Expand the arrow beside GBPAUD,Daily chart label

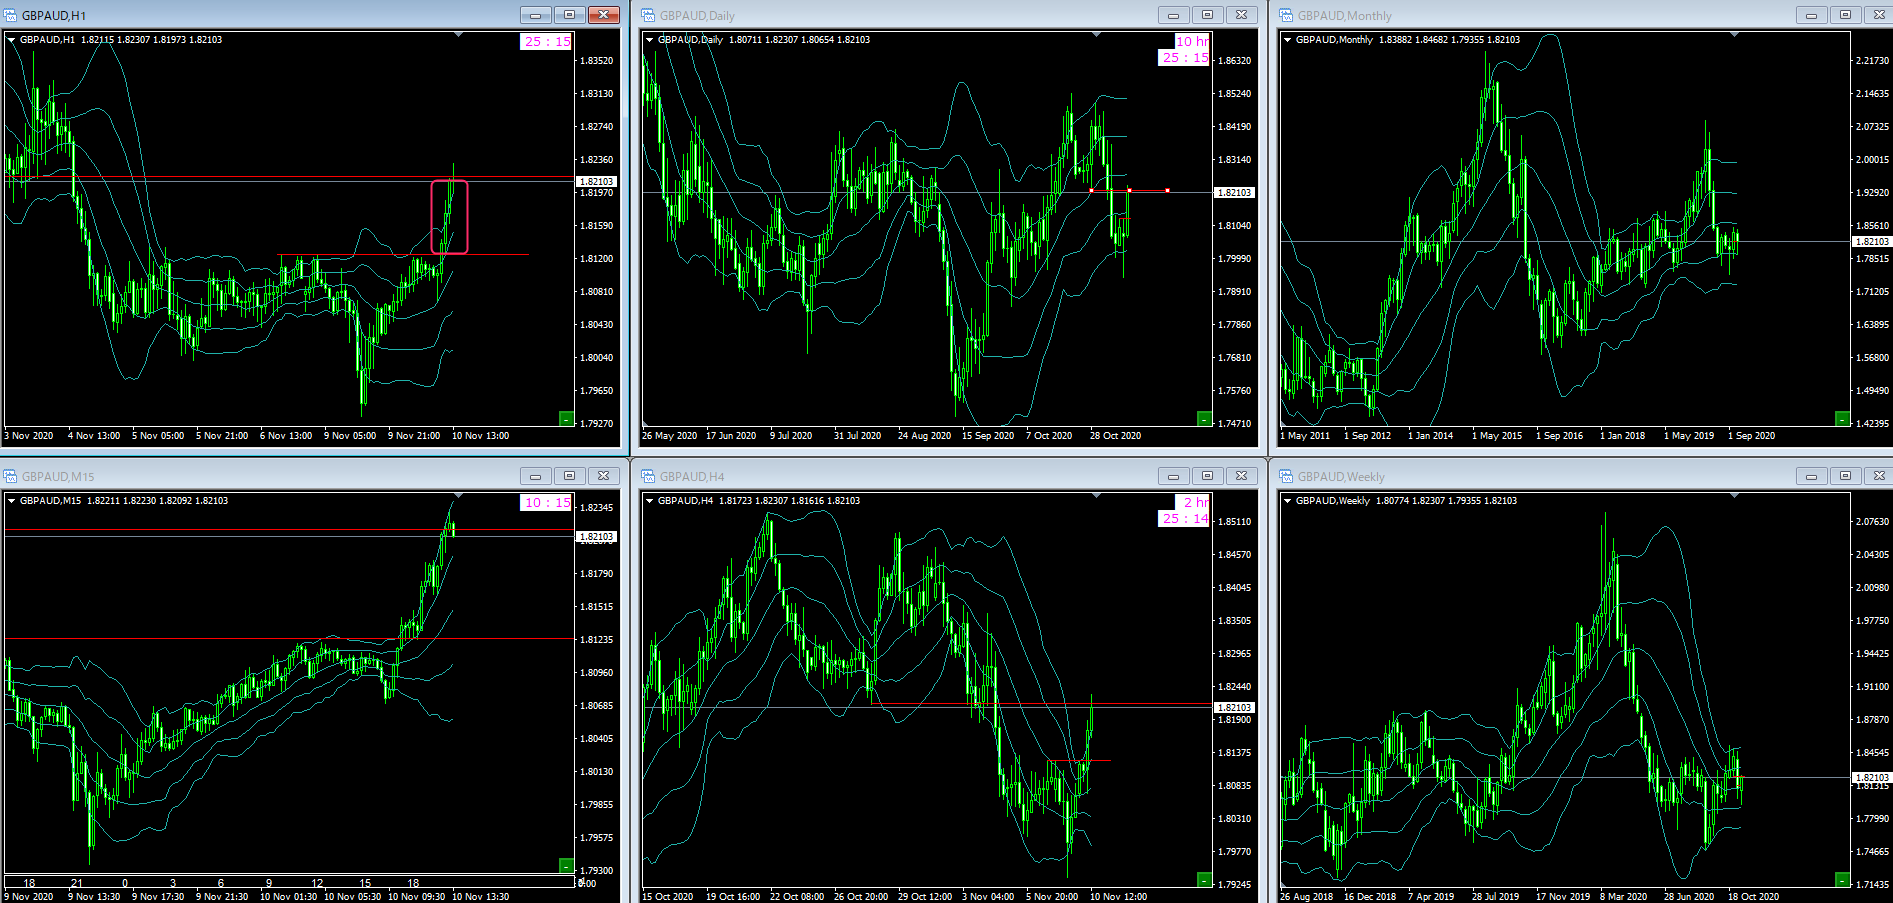(650, 40)
